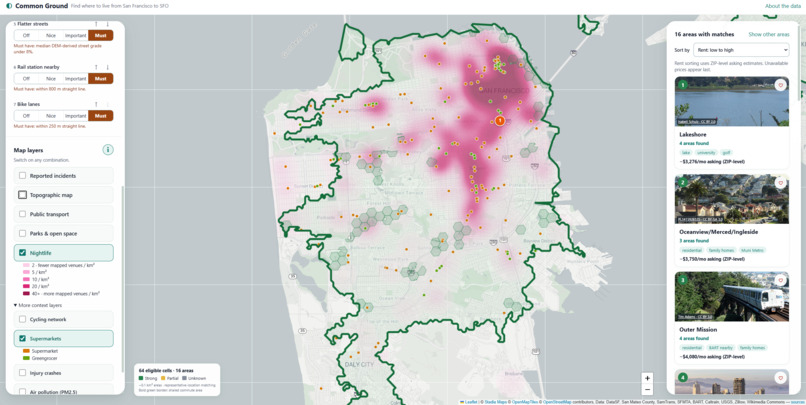
Task: Open the Sort by dropdown
Action: pyautogui.click(x=741, y=50)
